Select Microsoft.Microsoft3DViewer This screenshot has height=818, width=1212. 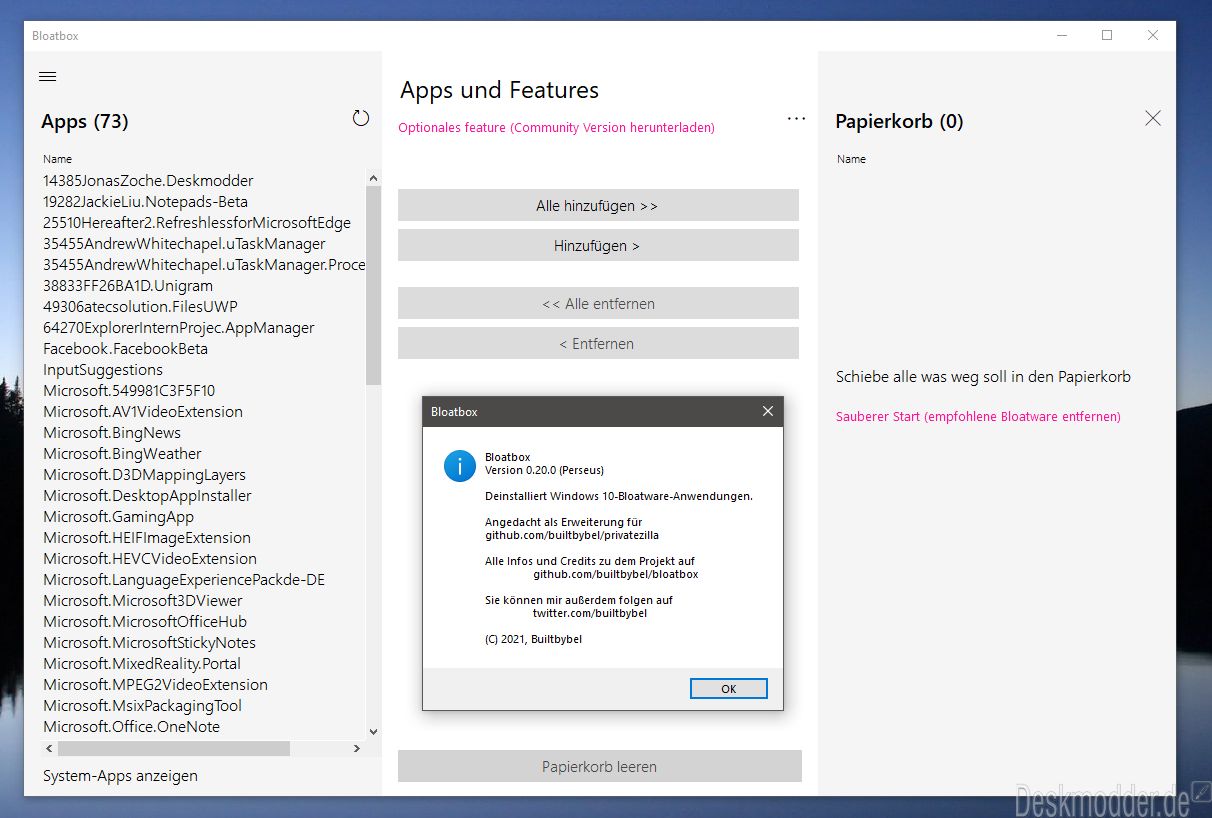point(143,601)
